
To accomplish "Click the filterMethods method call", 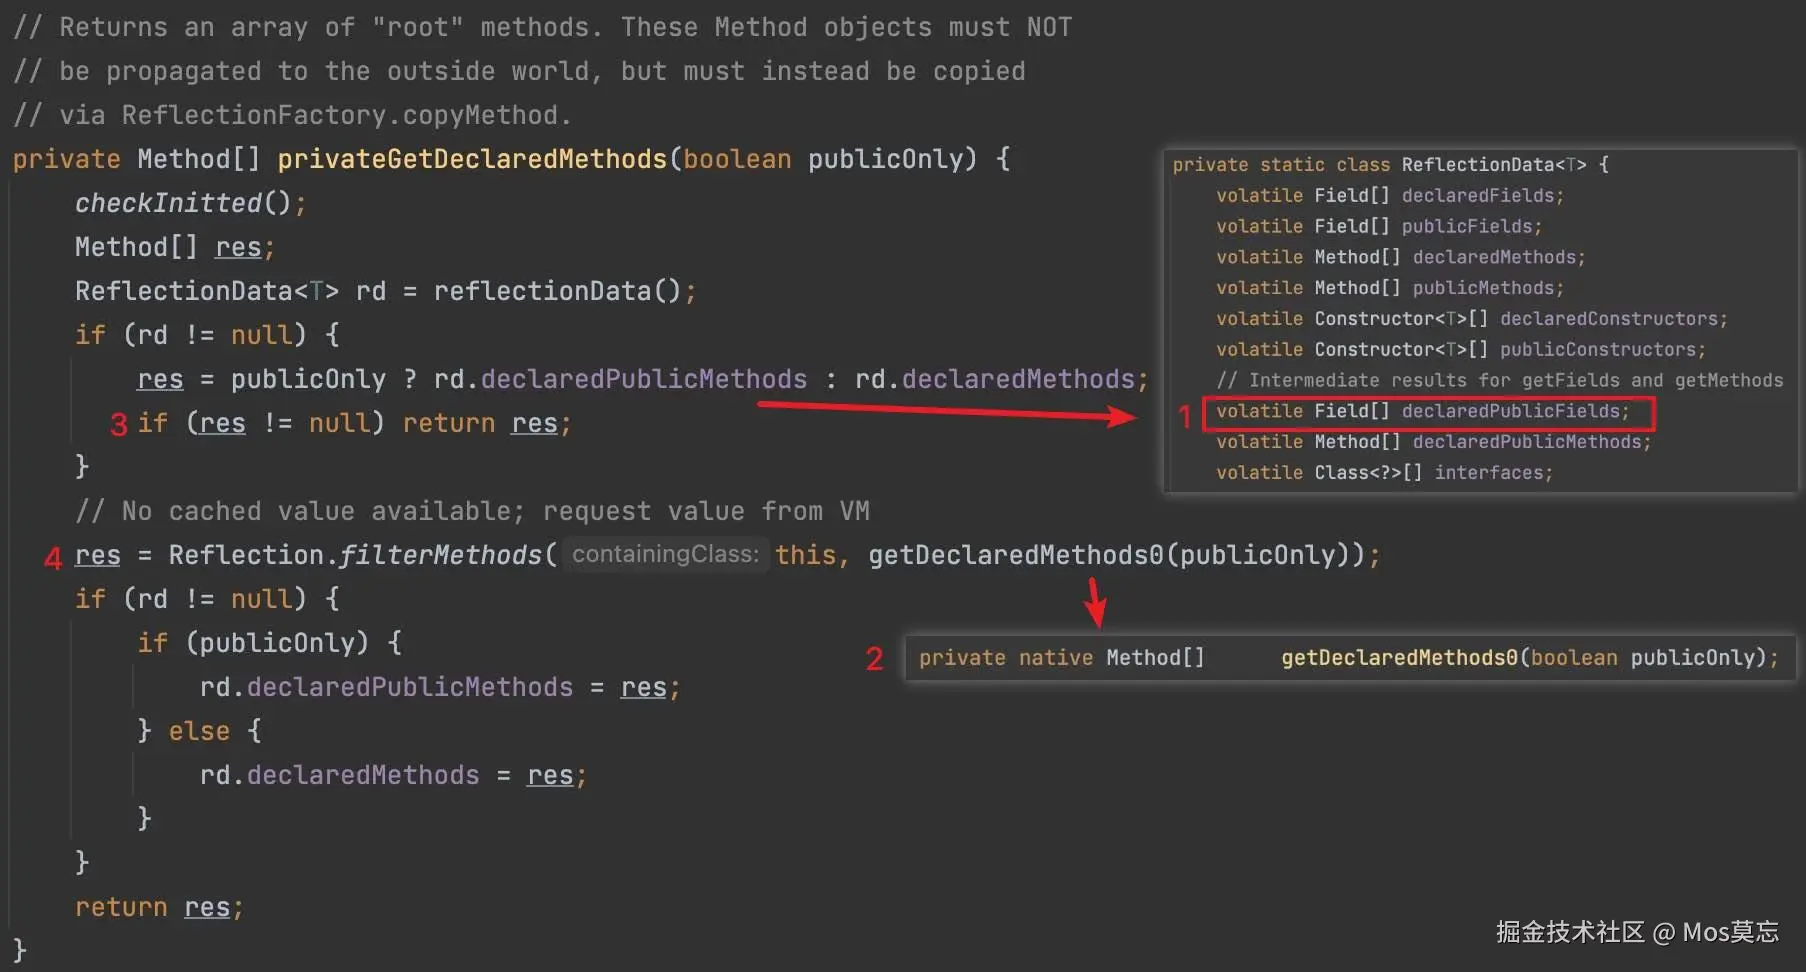I will point(441,555).
